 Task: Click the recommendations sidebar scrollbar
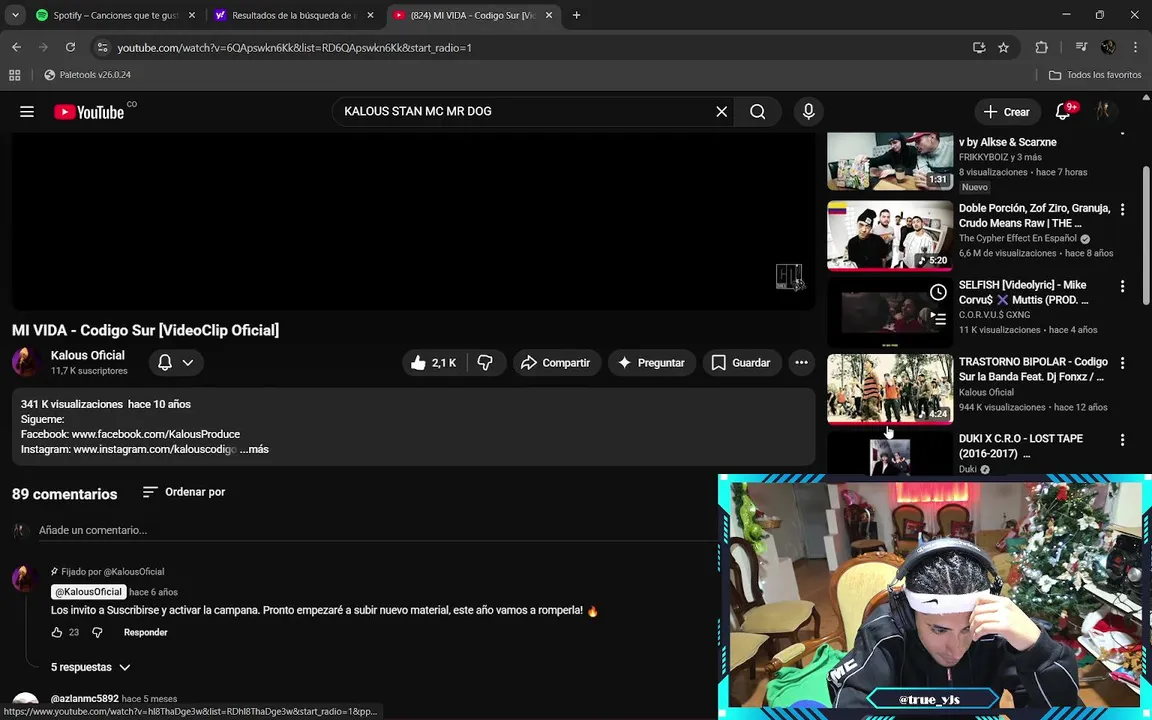[1145, 235]
